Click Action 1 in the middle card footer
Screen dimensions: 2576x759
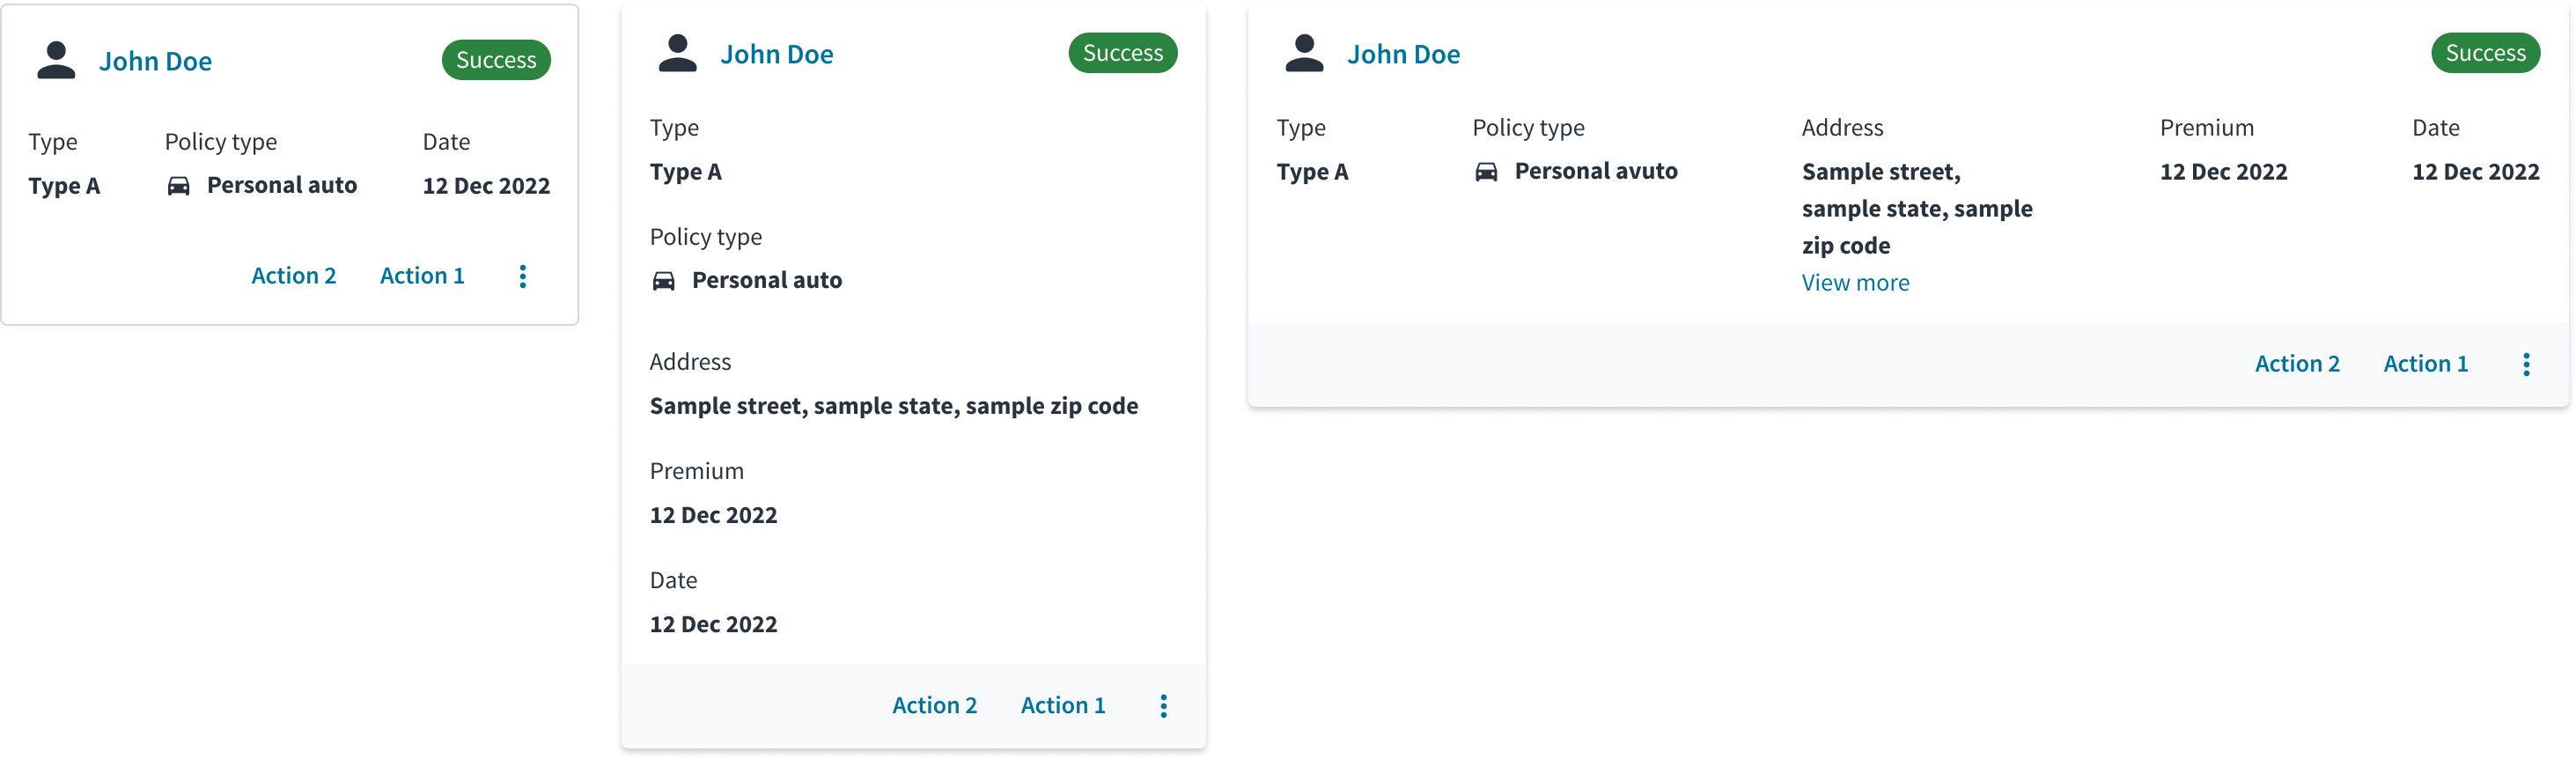click(x=1063, y=706)
